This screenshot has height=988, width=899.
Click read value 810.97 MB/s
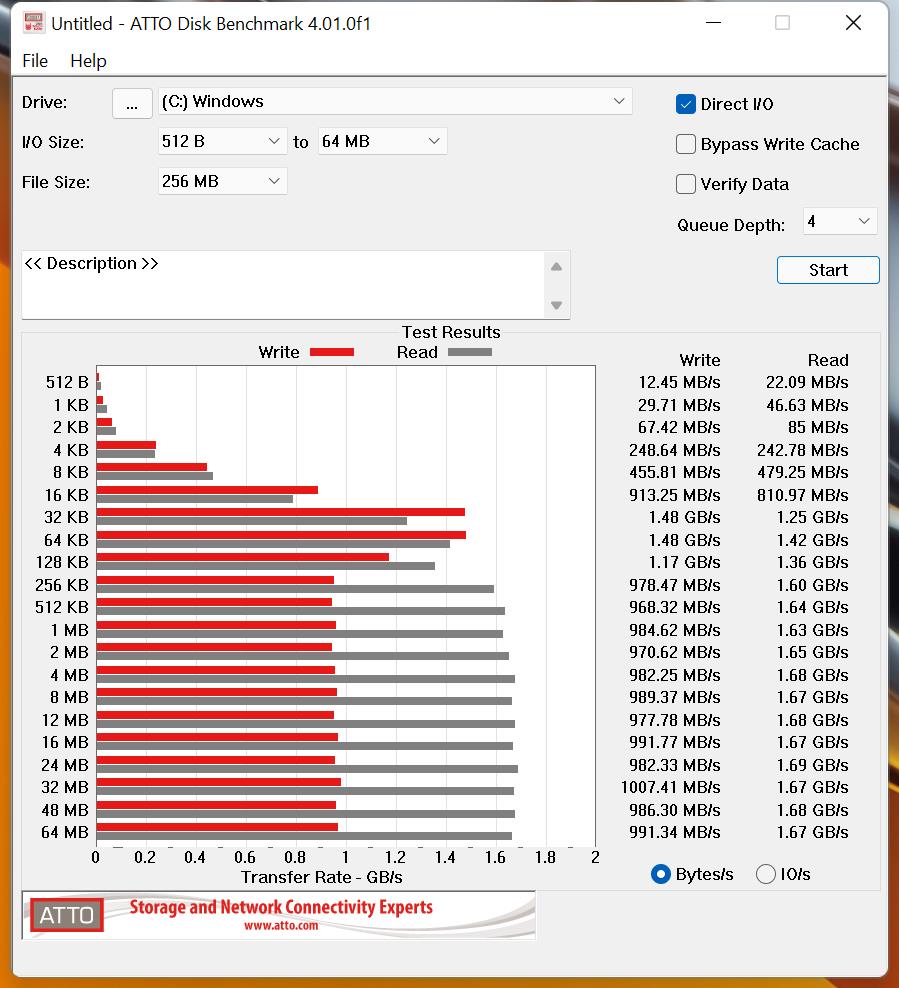pos(803,495)
